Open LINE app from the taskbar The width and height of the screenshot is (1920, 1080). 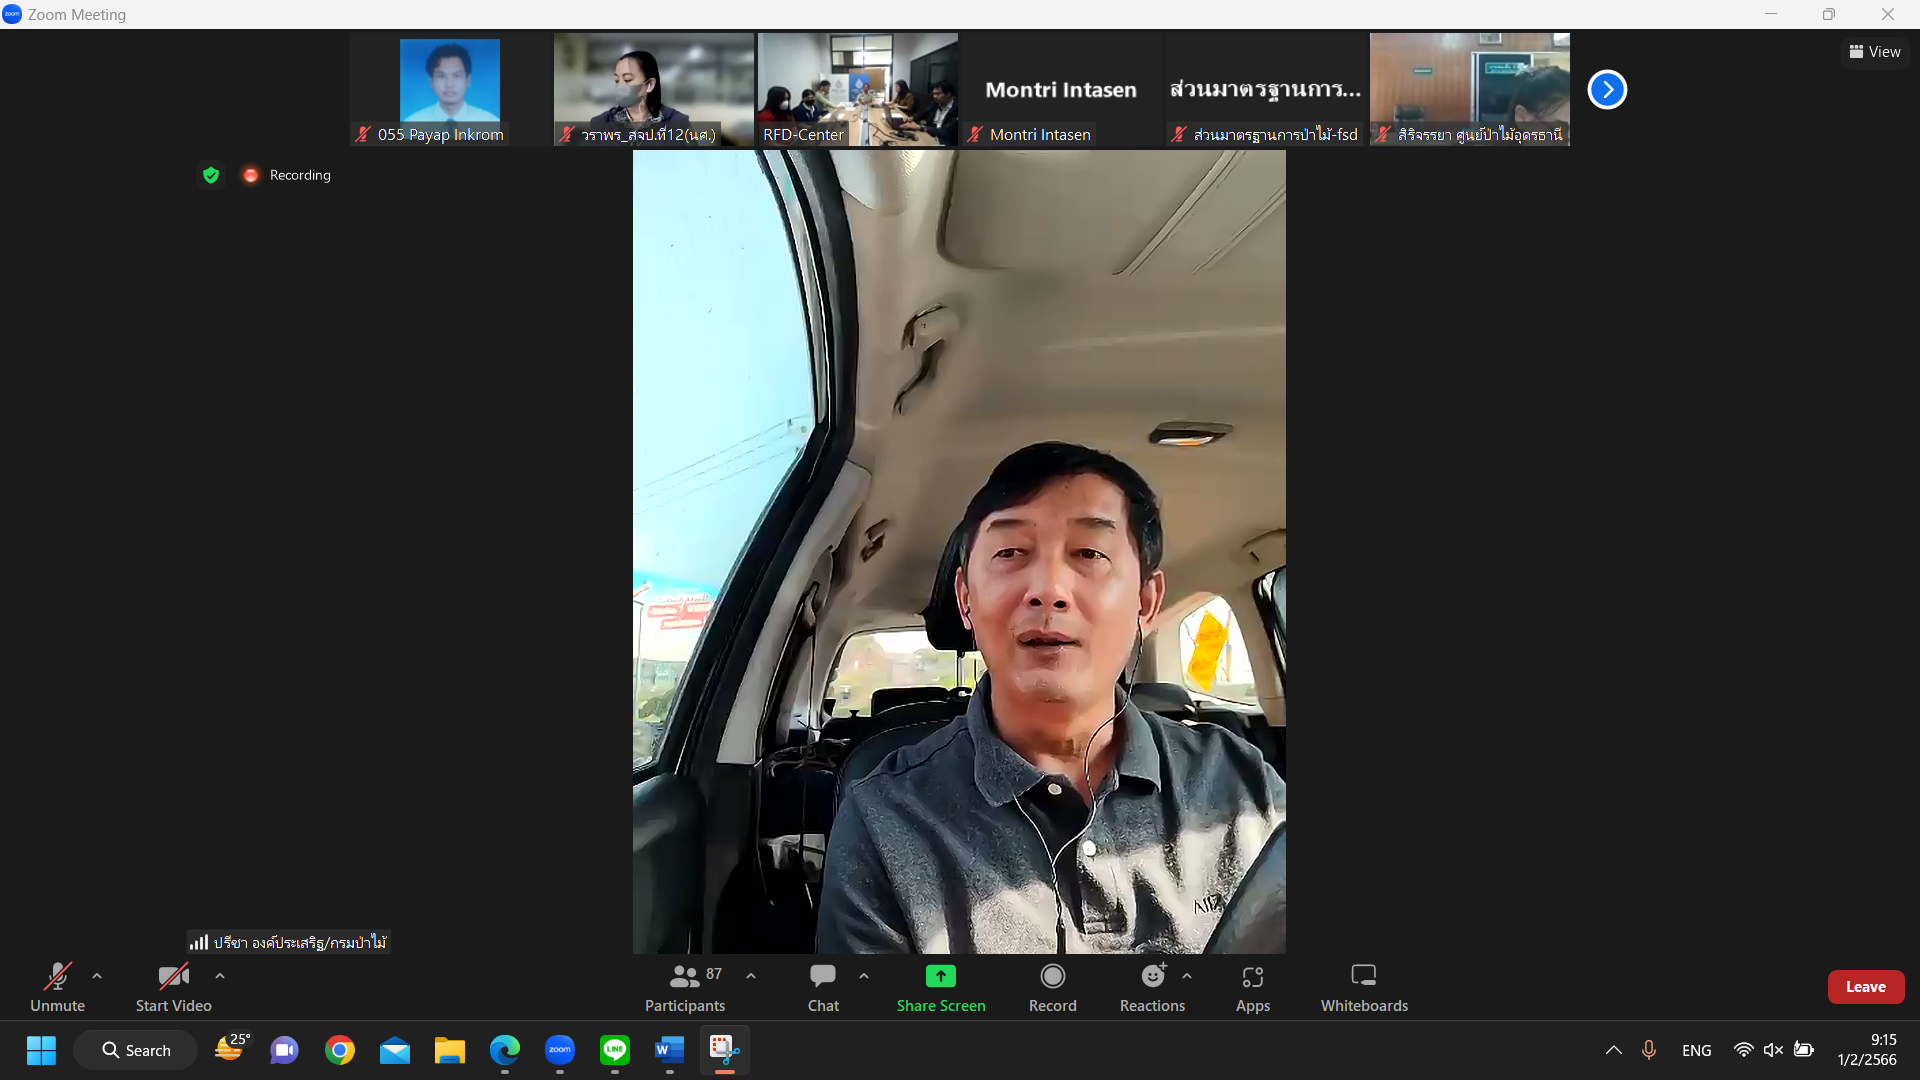point(614,1050)
